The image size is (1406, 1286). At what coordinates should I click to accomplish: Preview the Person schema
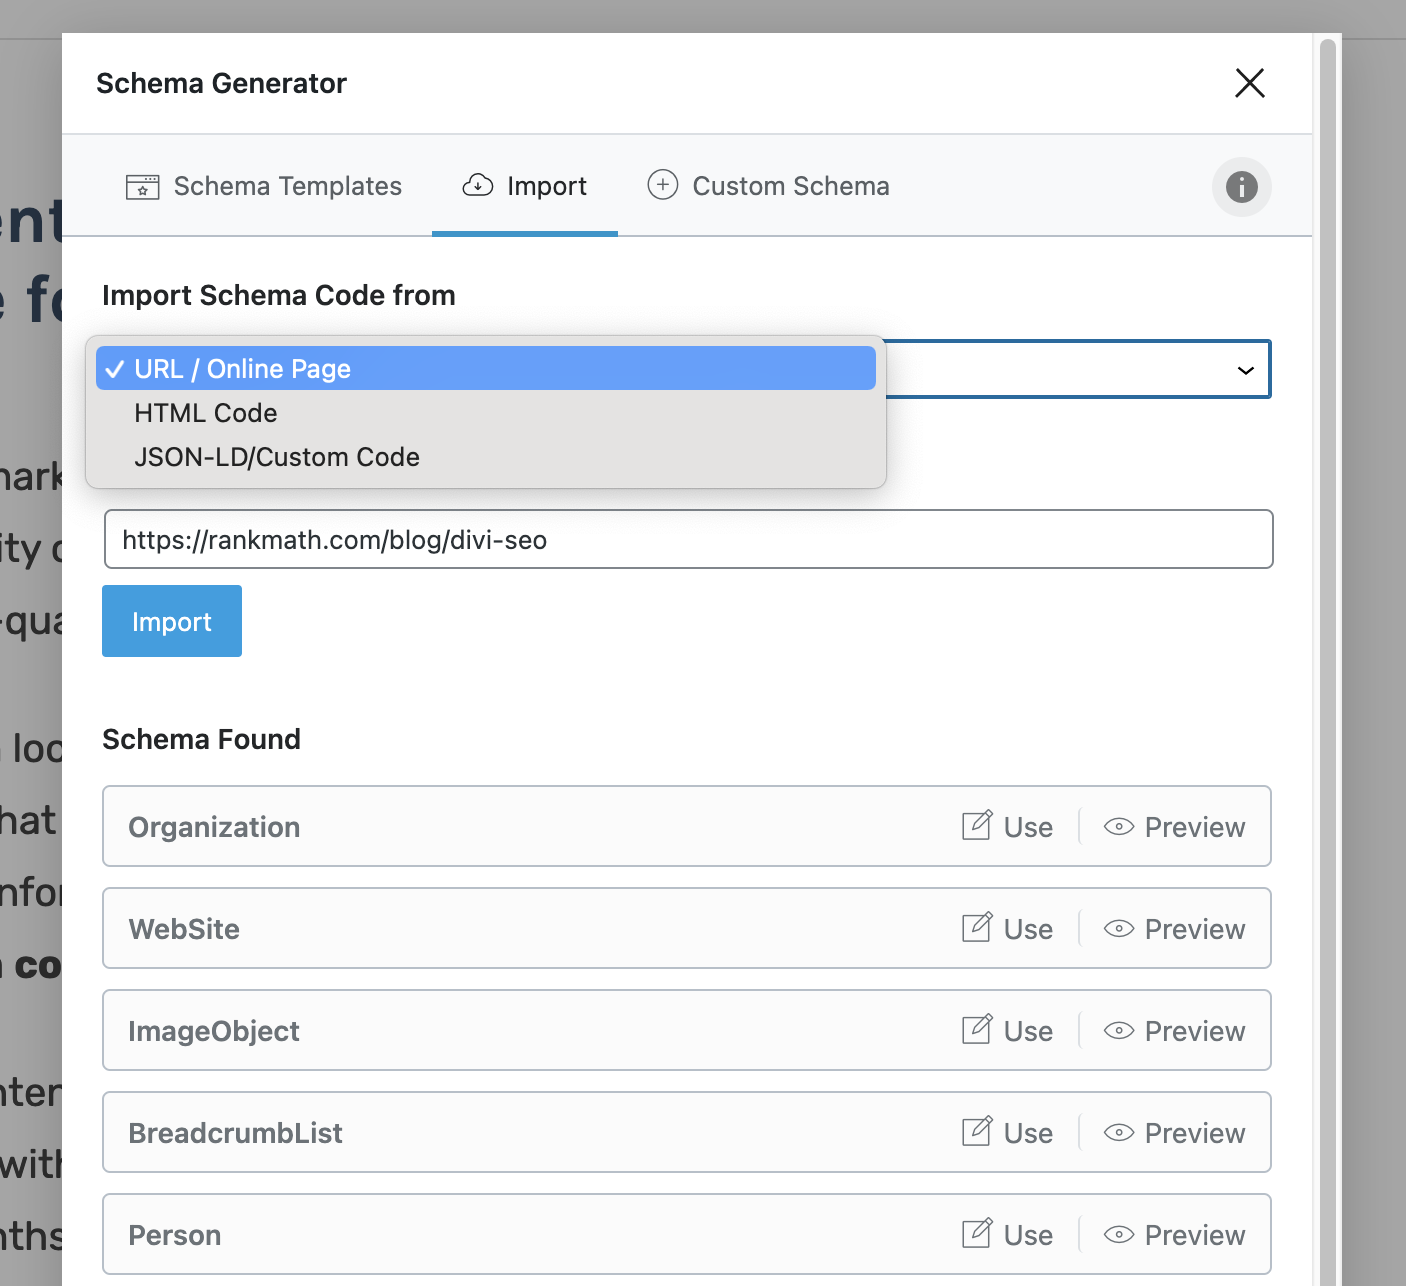(1175, 1235)
